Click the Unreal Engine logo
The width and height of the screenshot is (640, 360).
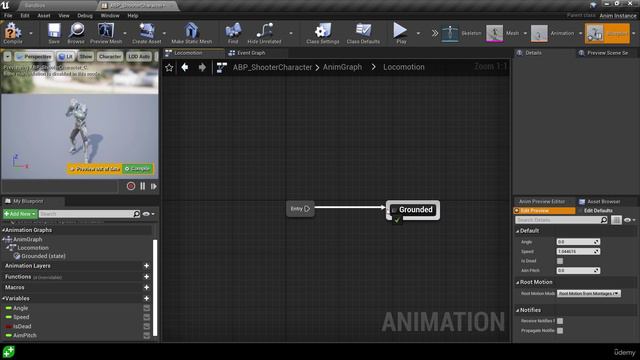[5, 5]
